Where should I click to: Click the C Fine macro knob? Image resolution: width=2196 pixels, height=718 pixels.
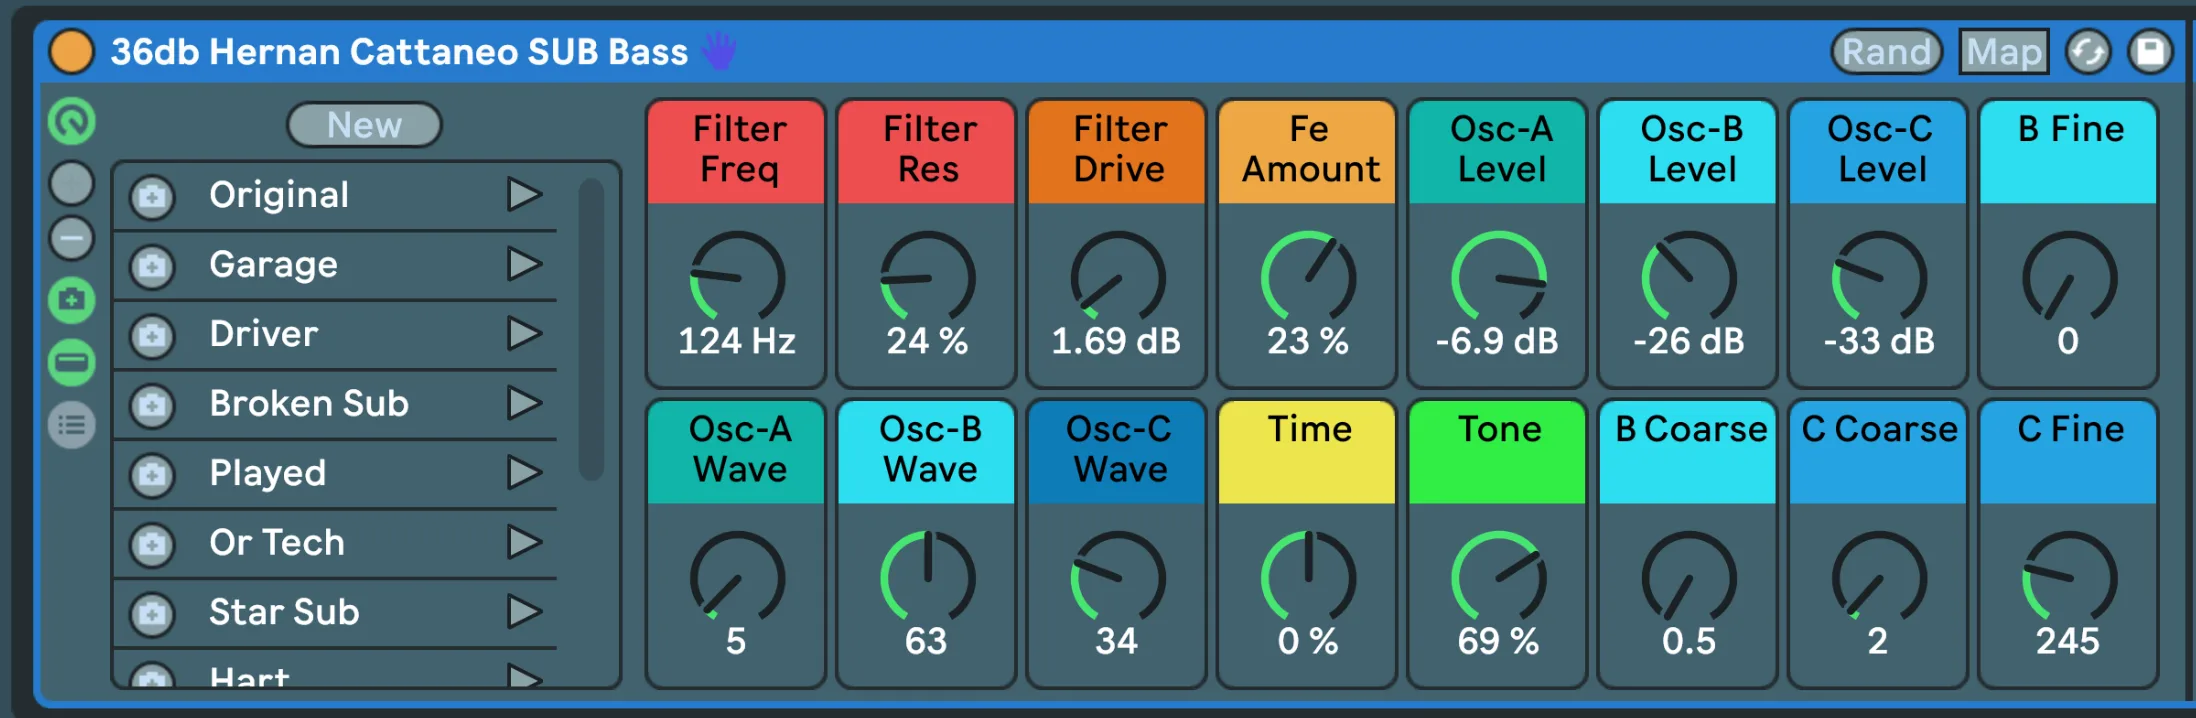point(2069,578)
